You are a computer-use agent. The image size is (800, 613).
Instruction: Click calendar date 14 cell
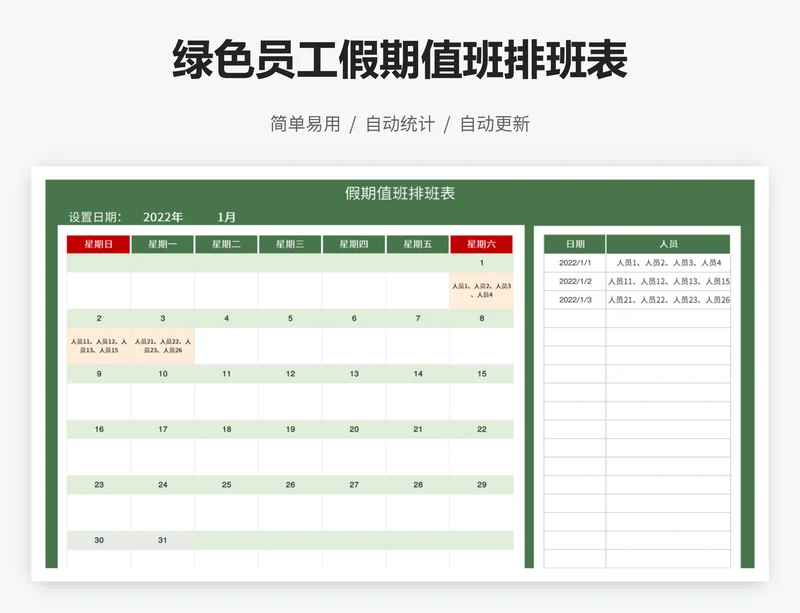pyautogui.click(x=417, y=374)
